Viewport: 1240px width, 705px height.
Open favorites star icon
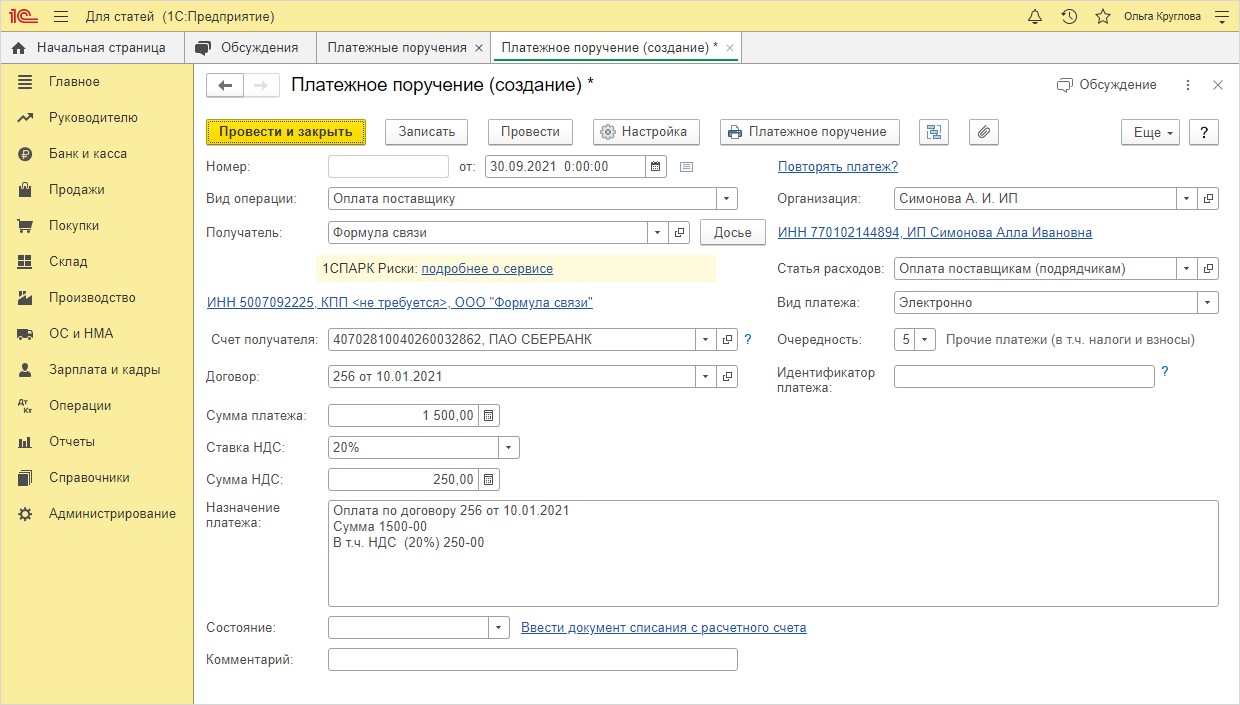click(x=1103, y=17)
